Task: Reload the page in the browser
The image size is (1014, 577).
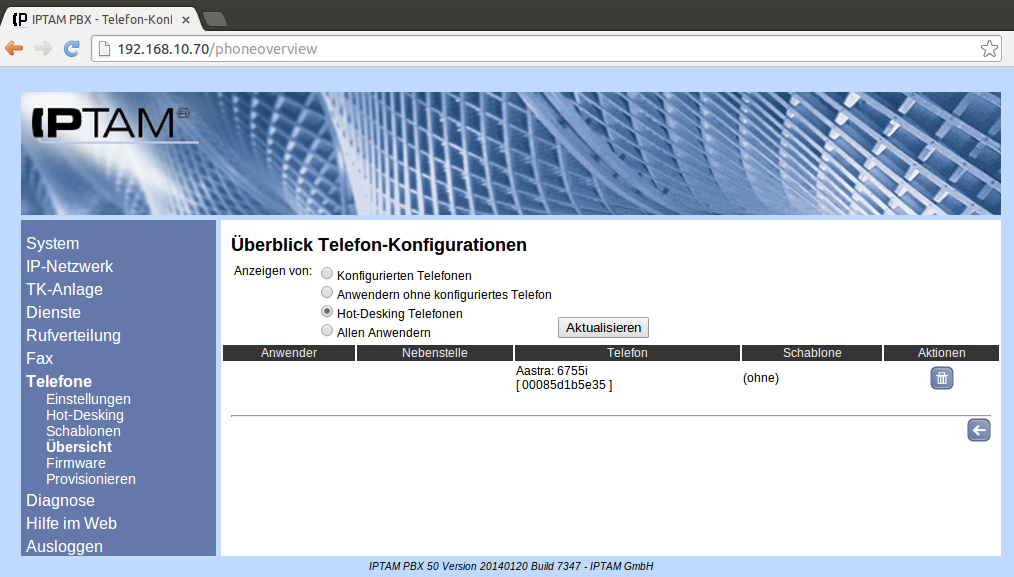Action: point(71,48)
